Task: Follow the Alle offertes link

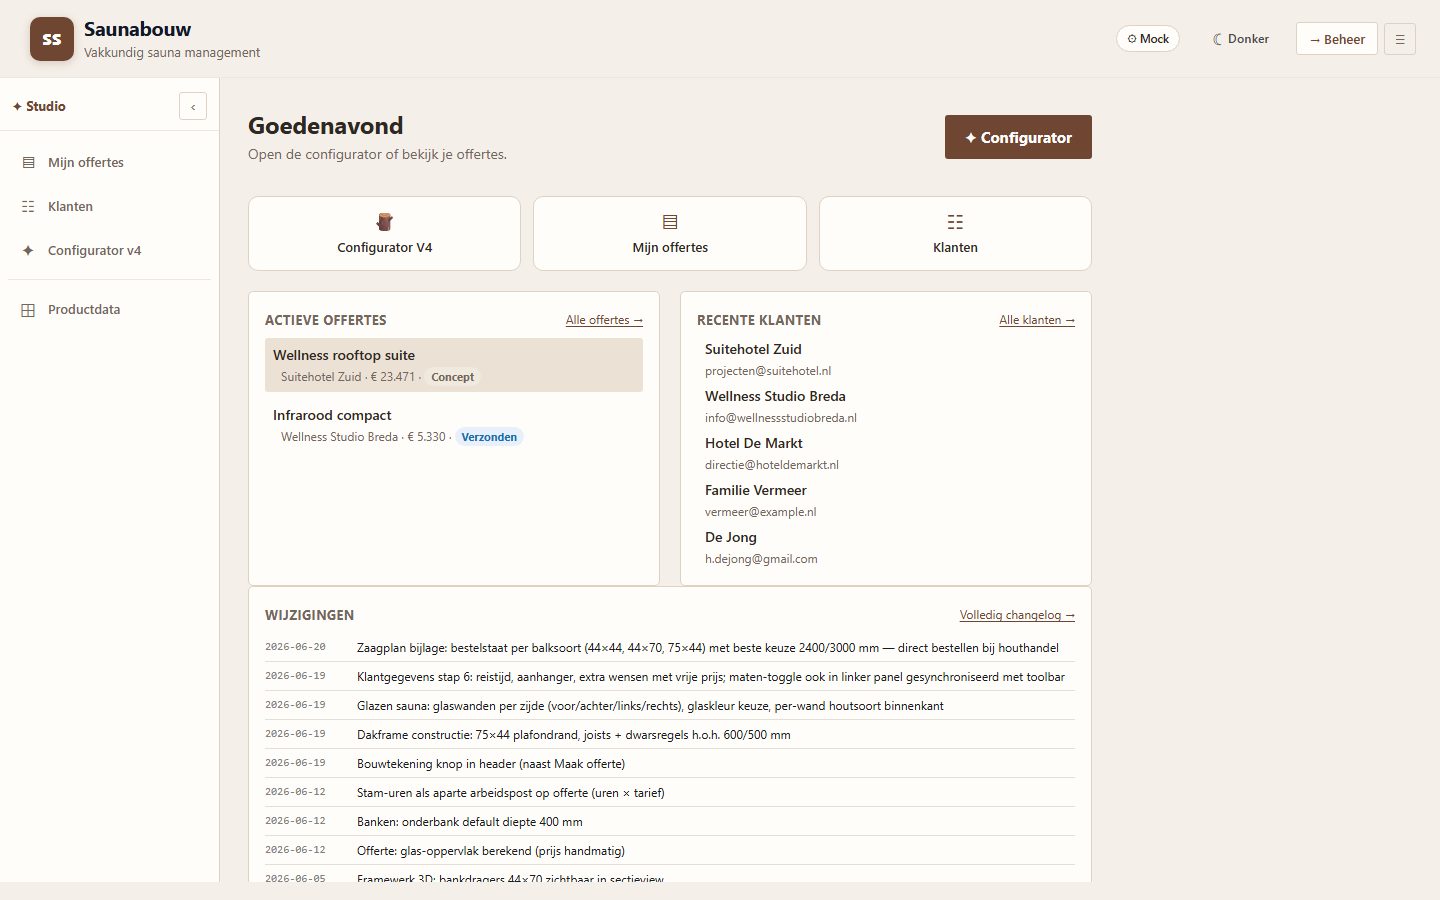Action: click(x=604, y=320)
